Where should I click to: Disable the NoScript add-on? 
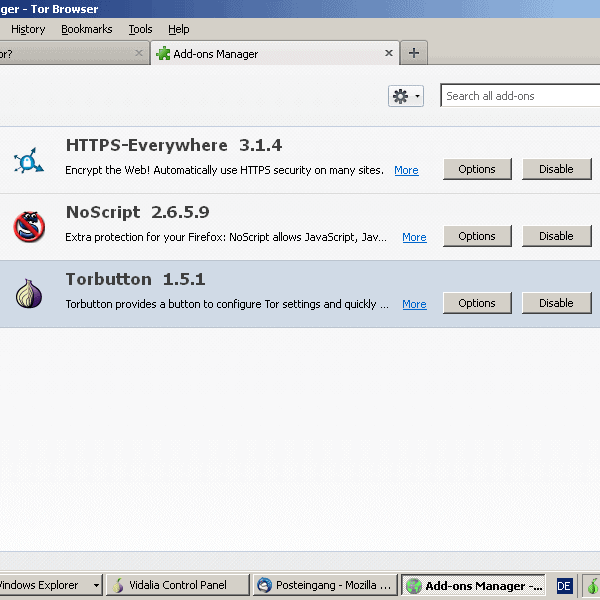click(557, 236)
